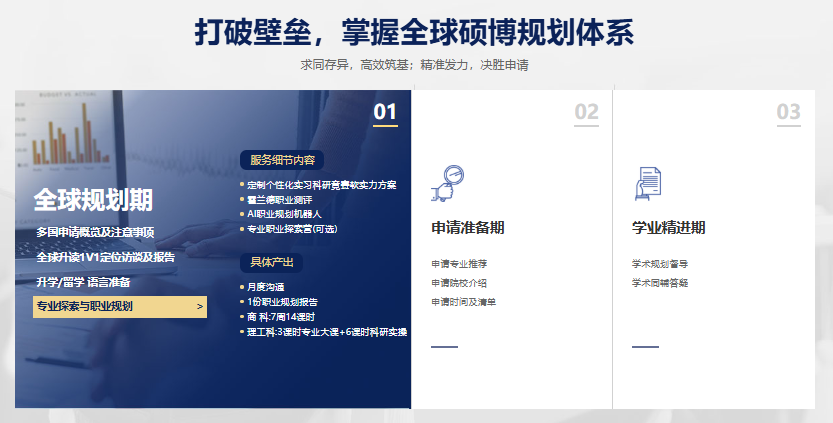Open the 01 panel number tab

coord(385,113)
